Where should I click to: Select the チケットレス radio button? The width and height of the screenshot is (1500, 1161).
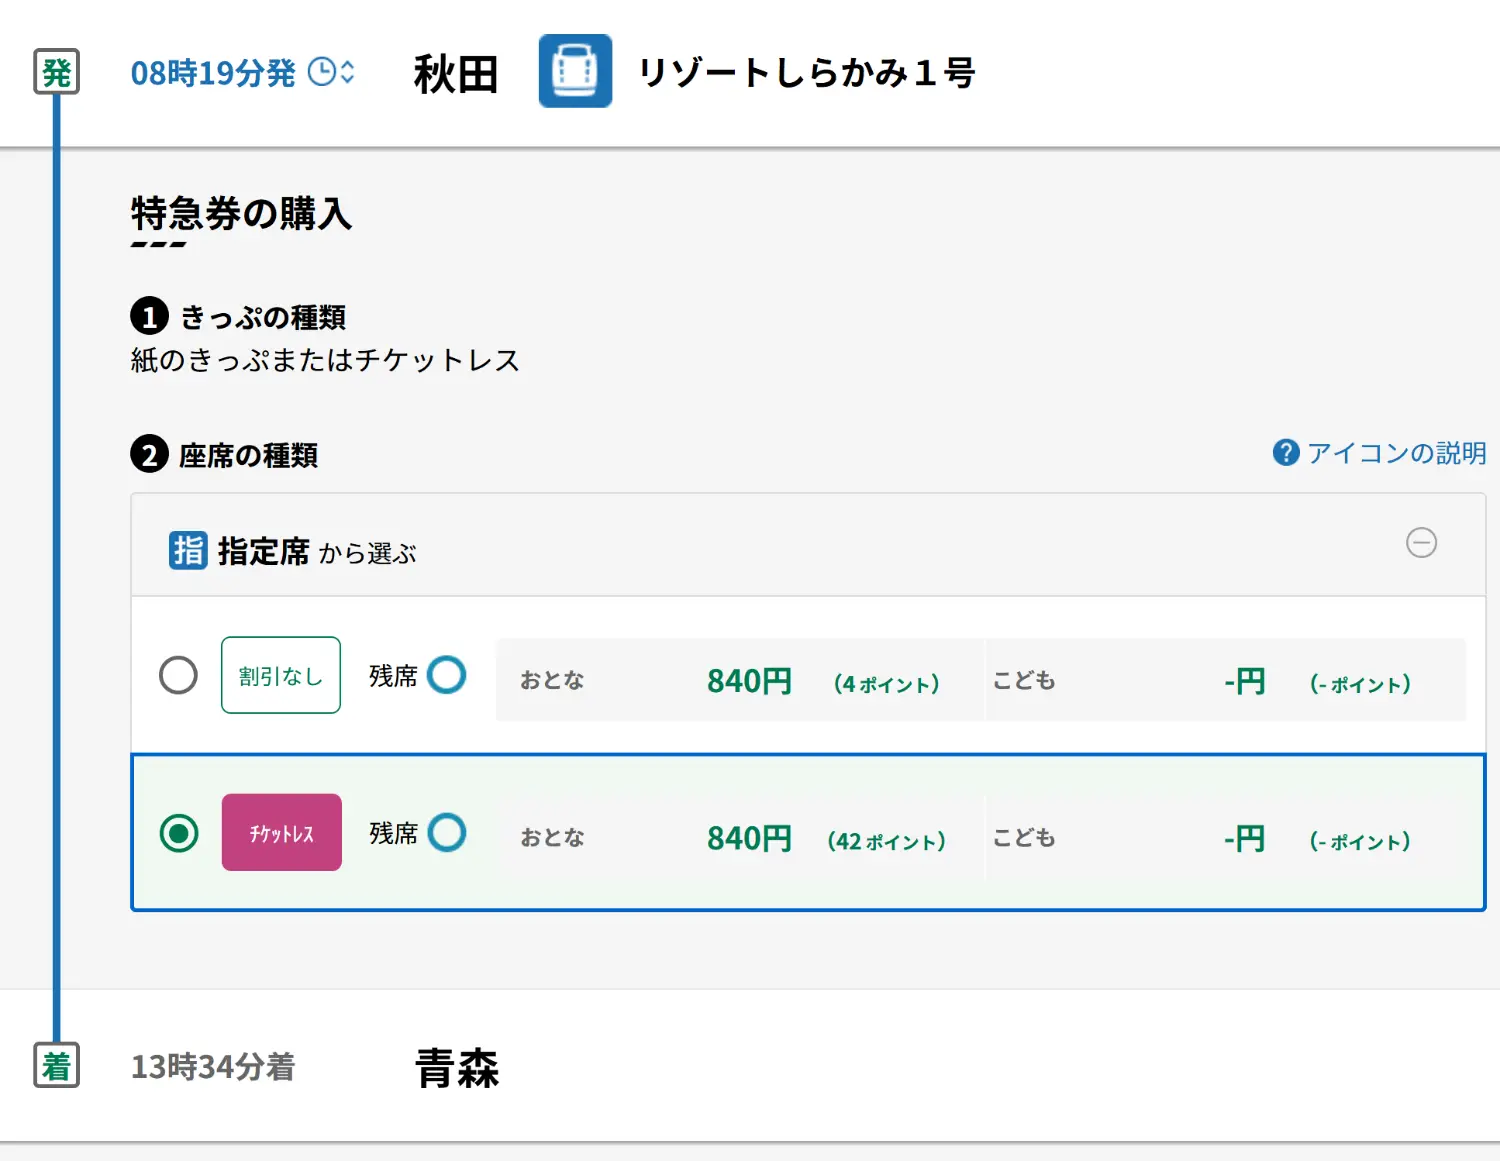point(179,833)
